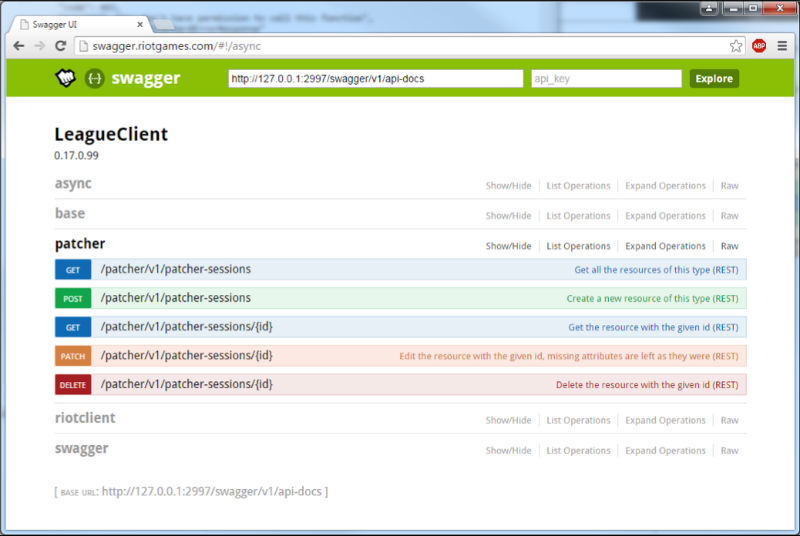The height and width of the screenshot is (536, 800).
Task: Expand the riotclient section heading
Action: (x=85, y=418)
